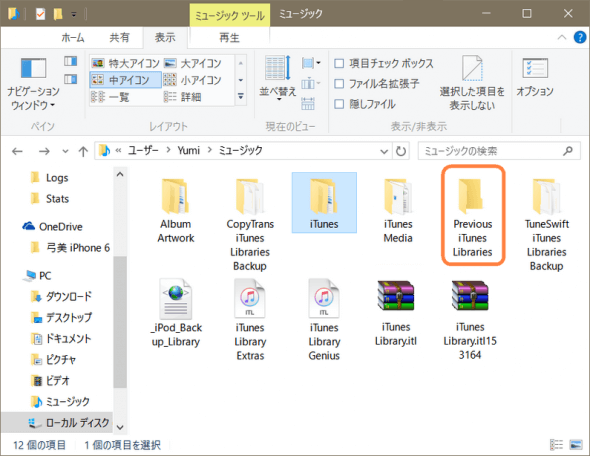Switch to the View (表示) tab
The height and width of the screenshot is (456, 590).
tap(165, 38)
